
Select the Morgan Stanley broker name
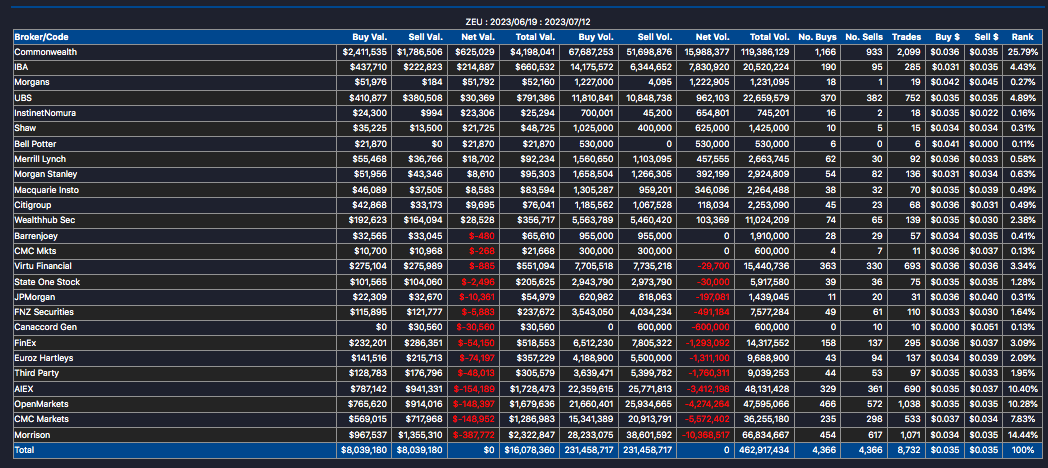point(46,174)
